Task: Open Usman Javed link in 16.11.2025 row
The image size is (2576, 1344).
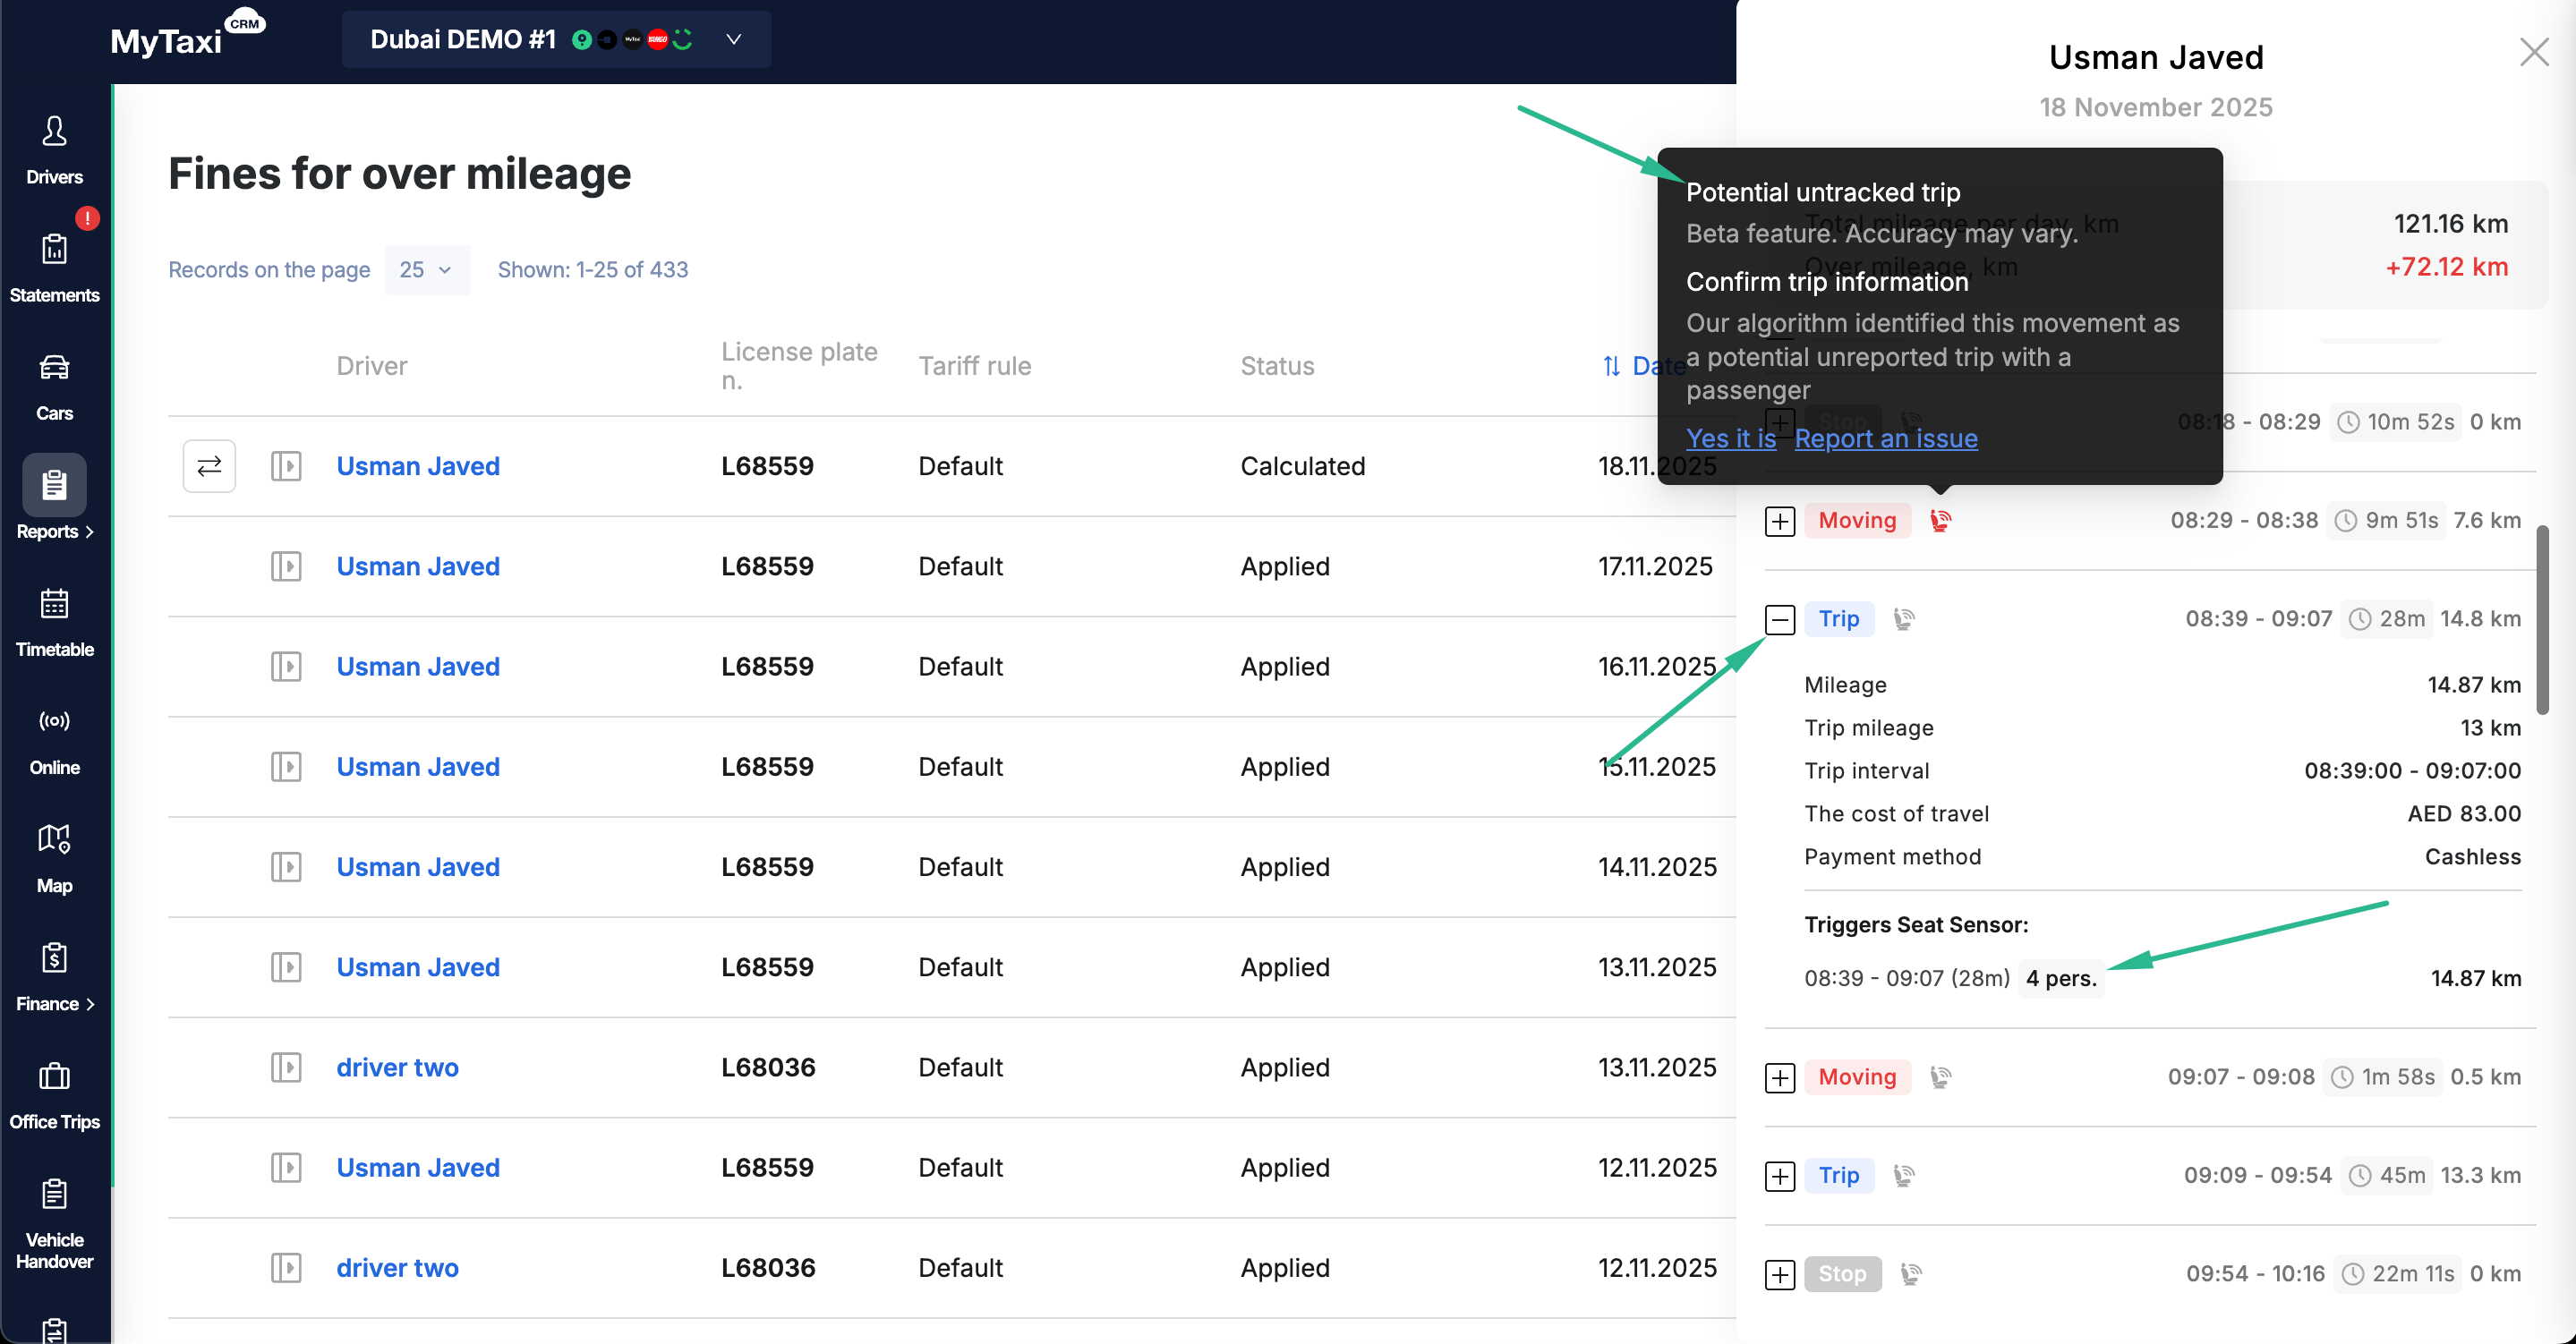Action: point(418,666)
